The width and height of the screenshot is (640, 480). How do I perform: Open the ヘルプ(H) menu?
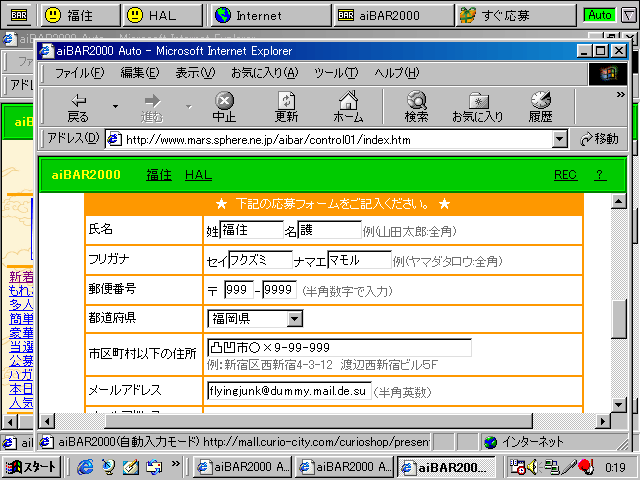pos(397,73)
